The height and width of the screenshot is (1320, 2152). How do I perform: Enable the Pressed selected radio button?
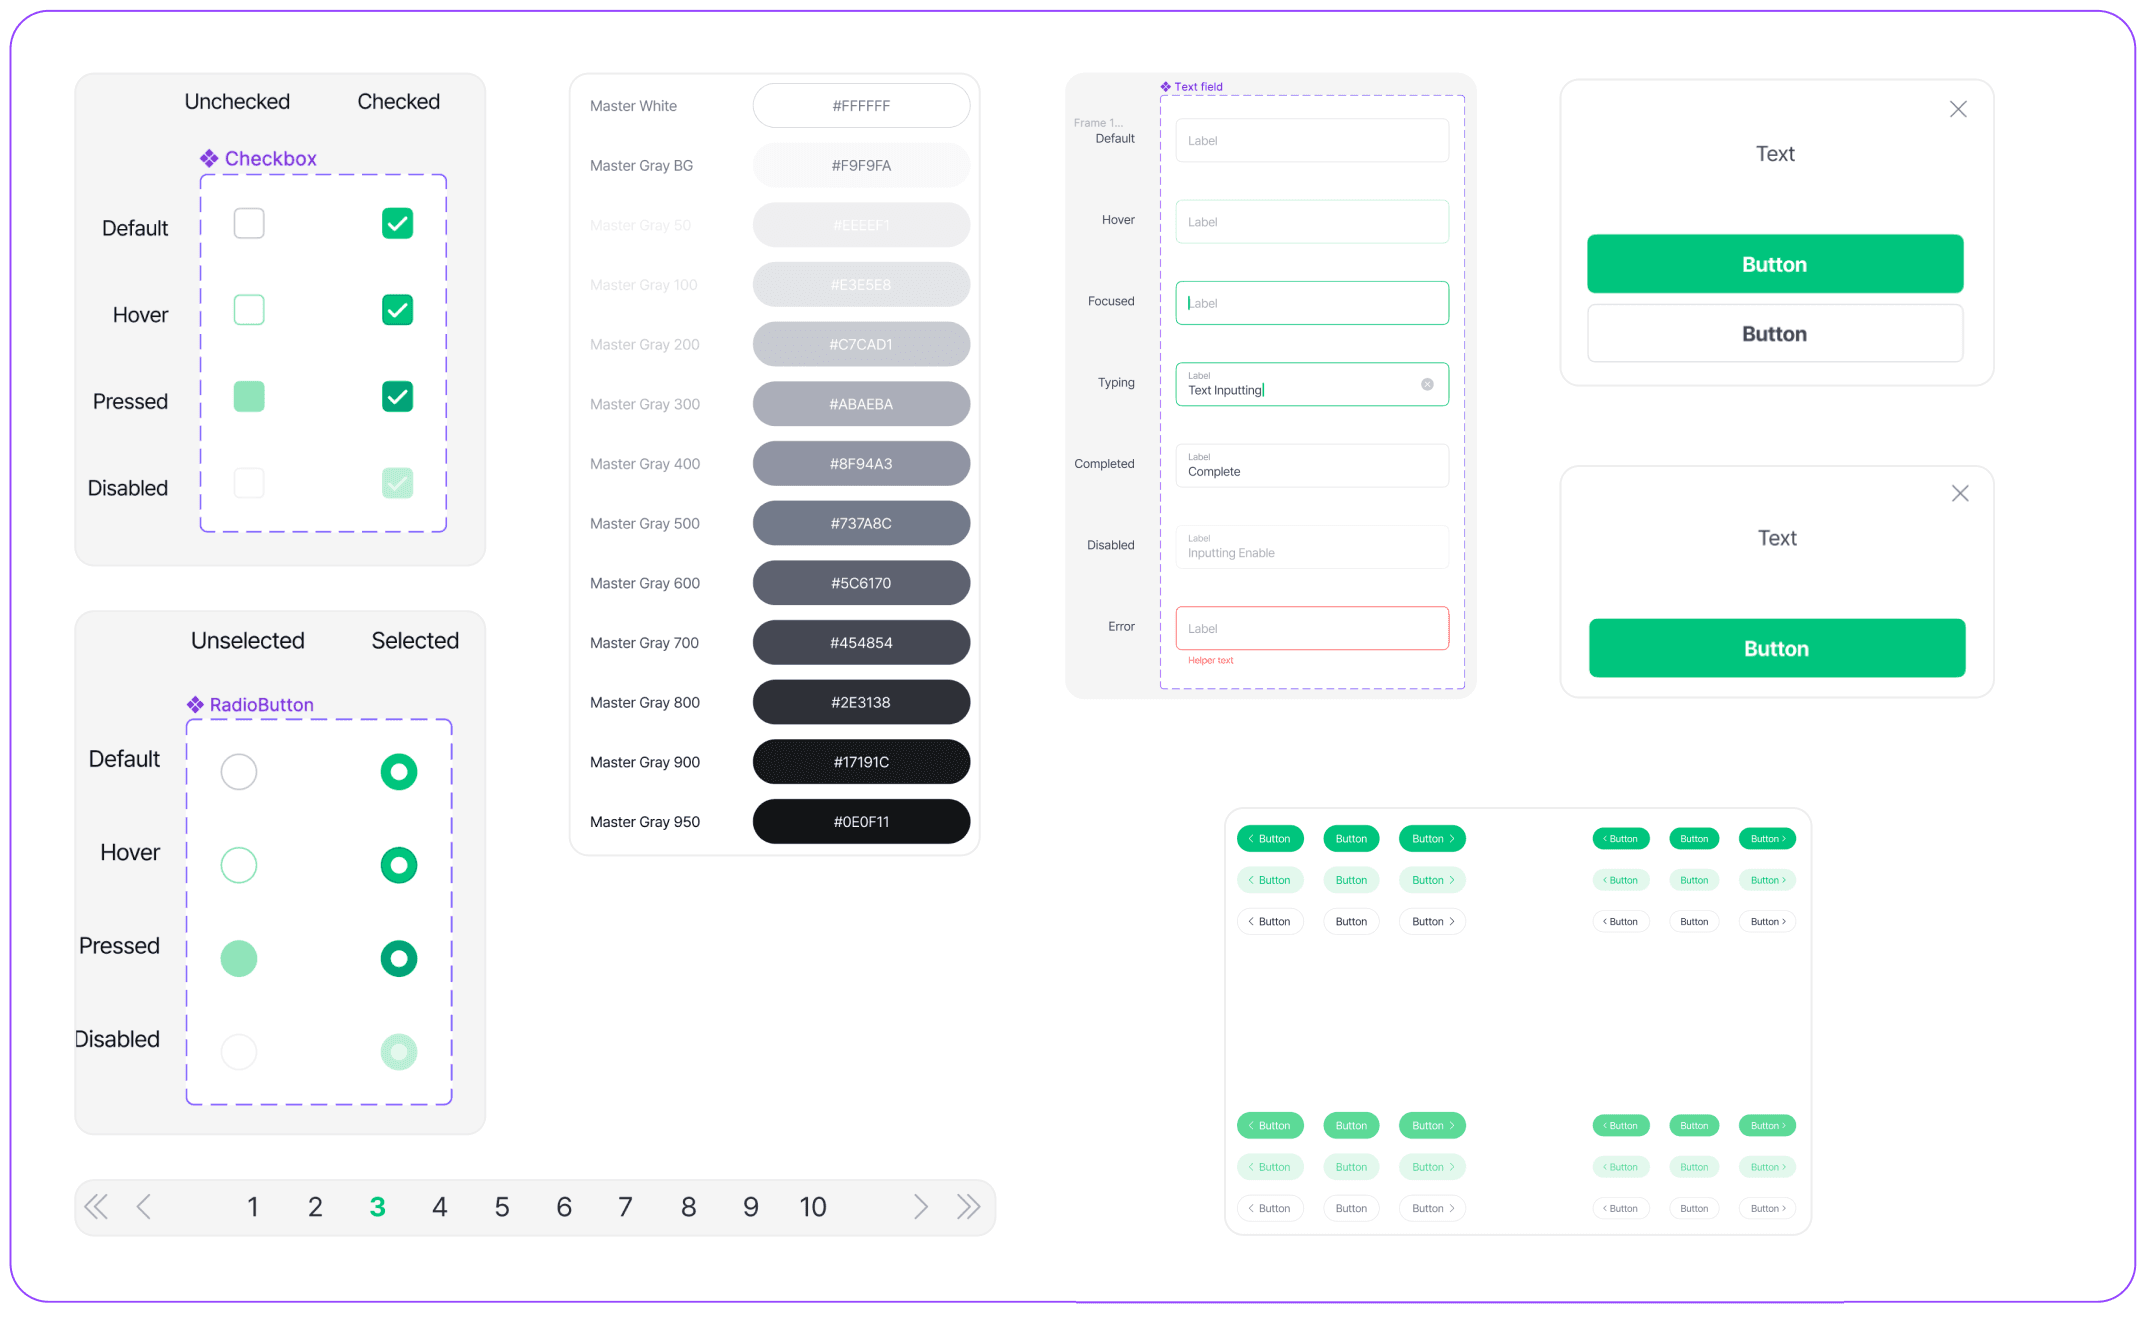[400, 956]
